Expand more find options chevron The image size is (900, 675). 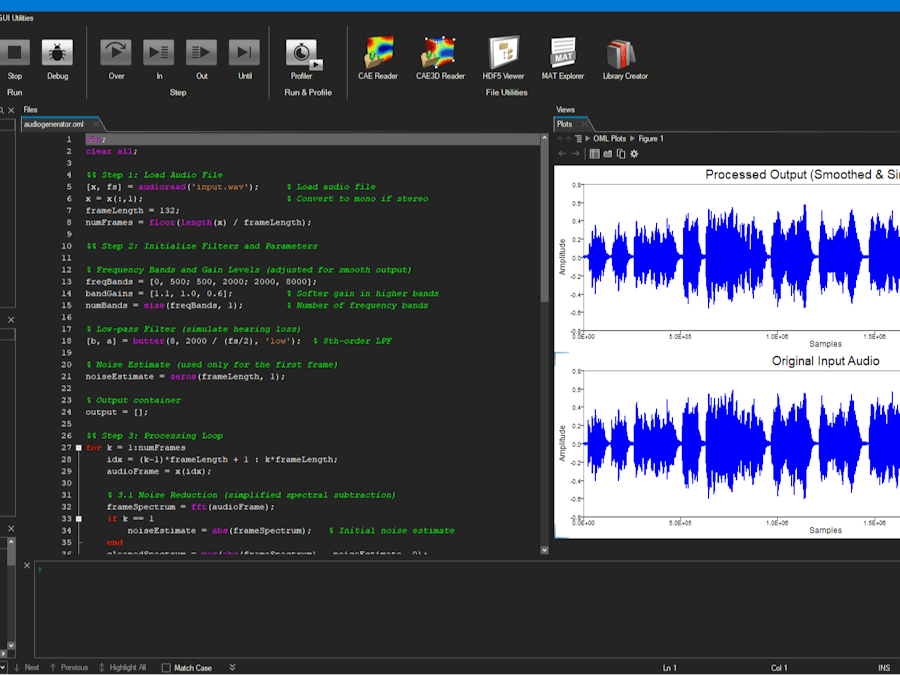tap(232, 667)
